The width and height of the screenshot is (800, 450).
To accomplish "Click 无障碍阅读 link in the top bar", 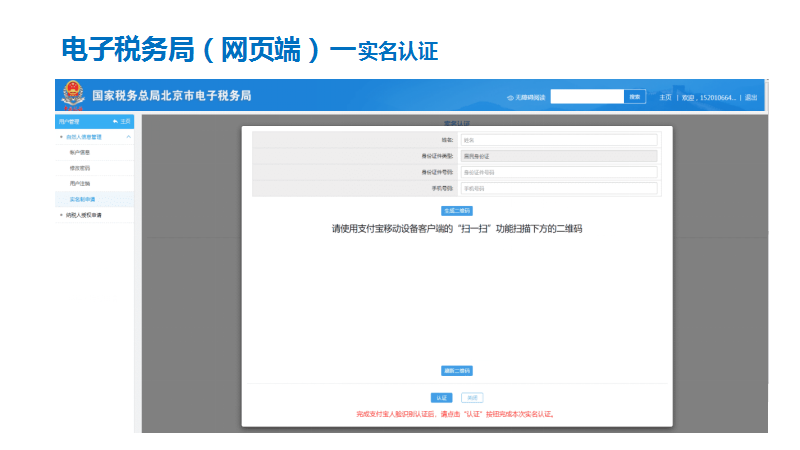I will coord(530,97).
